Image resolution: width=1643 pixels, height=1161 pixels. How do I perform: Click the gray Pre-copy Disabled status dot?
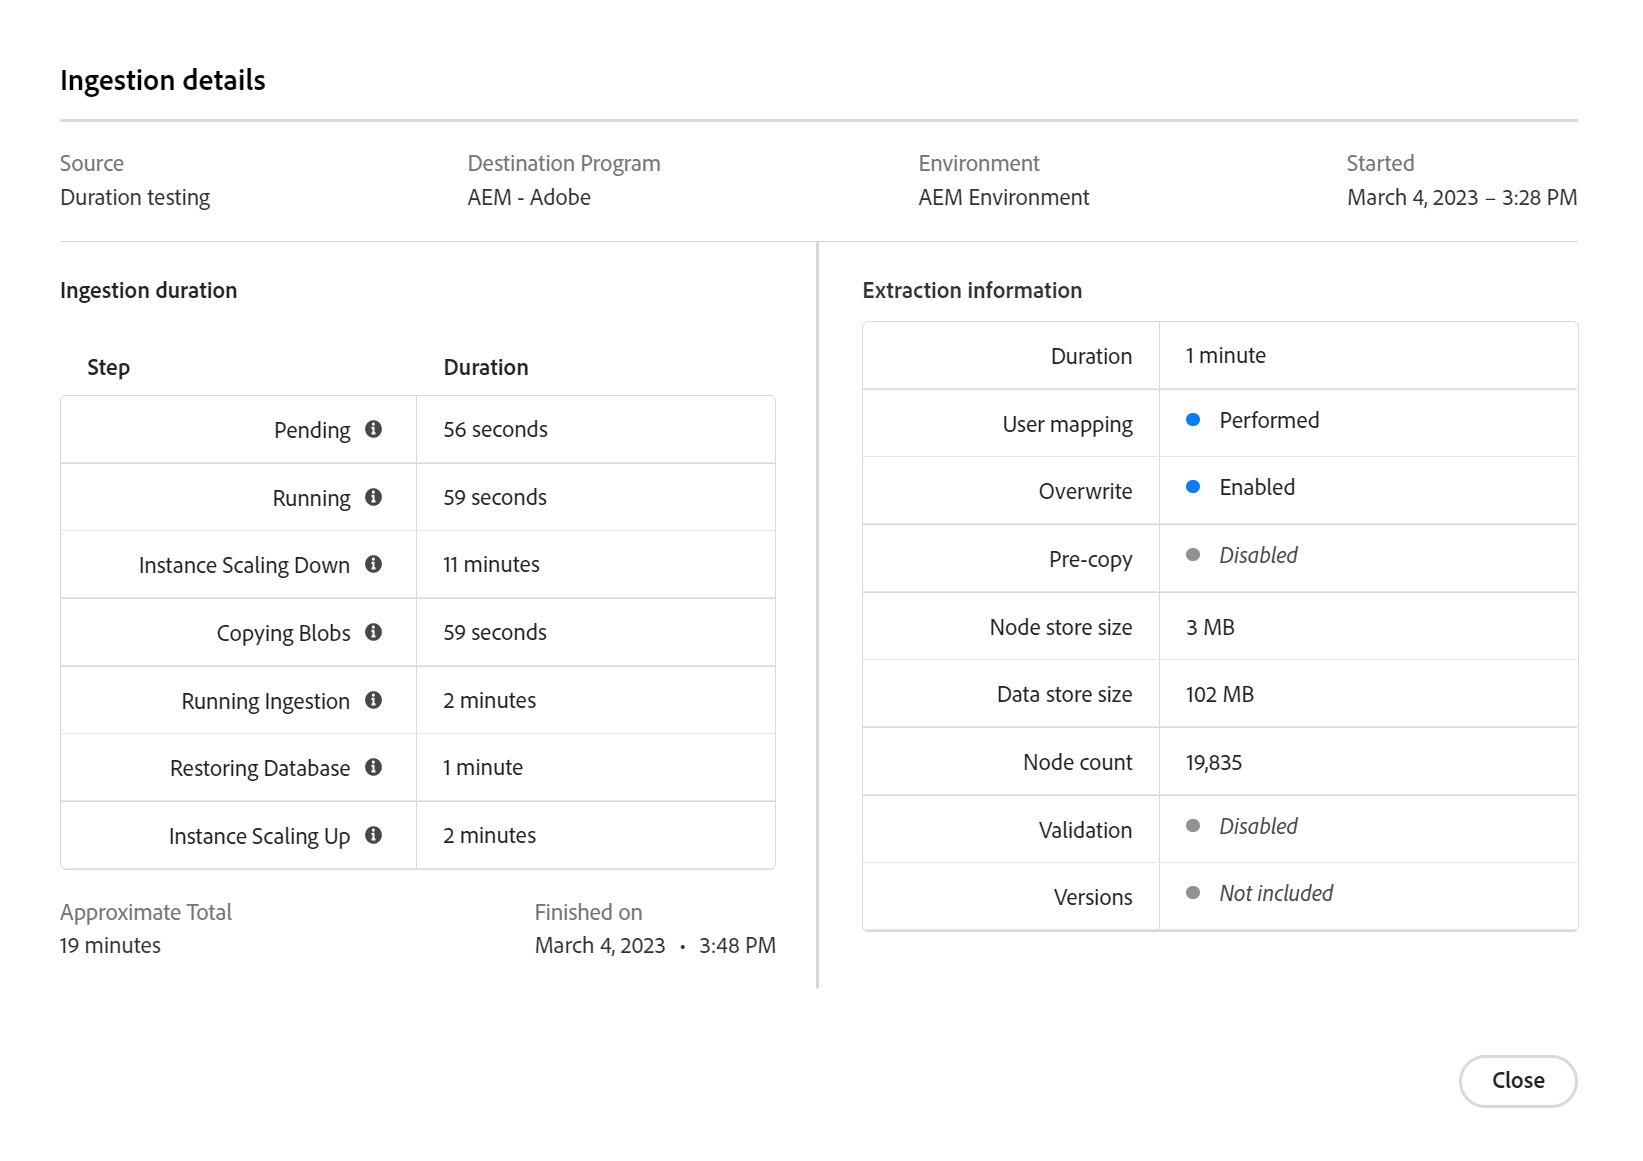pyautogui.click(x=1193, y=555)
